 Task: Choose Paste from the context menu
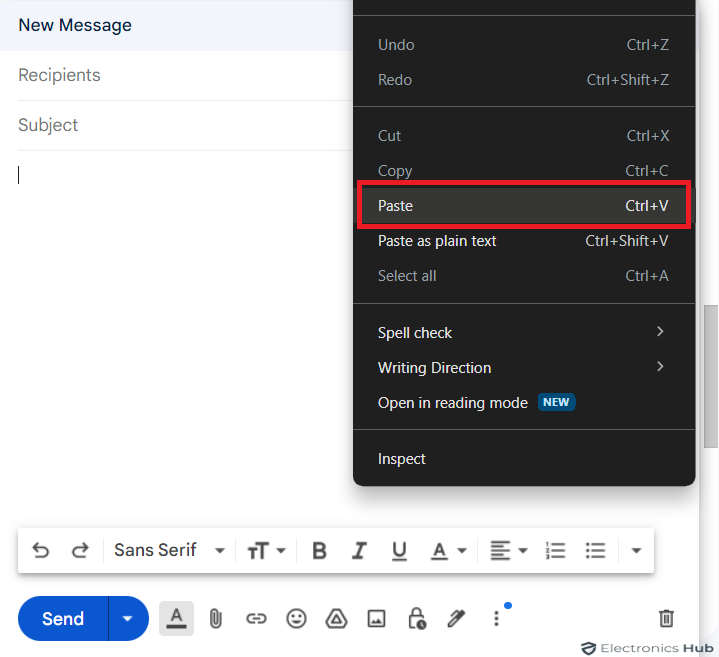point(524,205)
